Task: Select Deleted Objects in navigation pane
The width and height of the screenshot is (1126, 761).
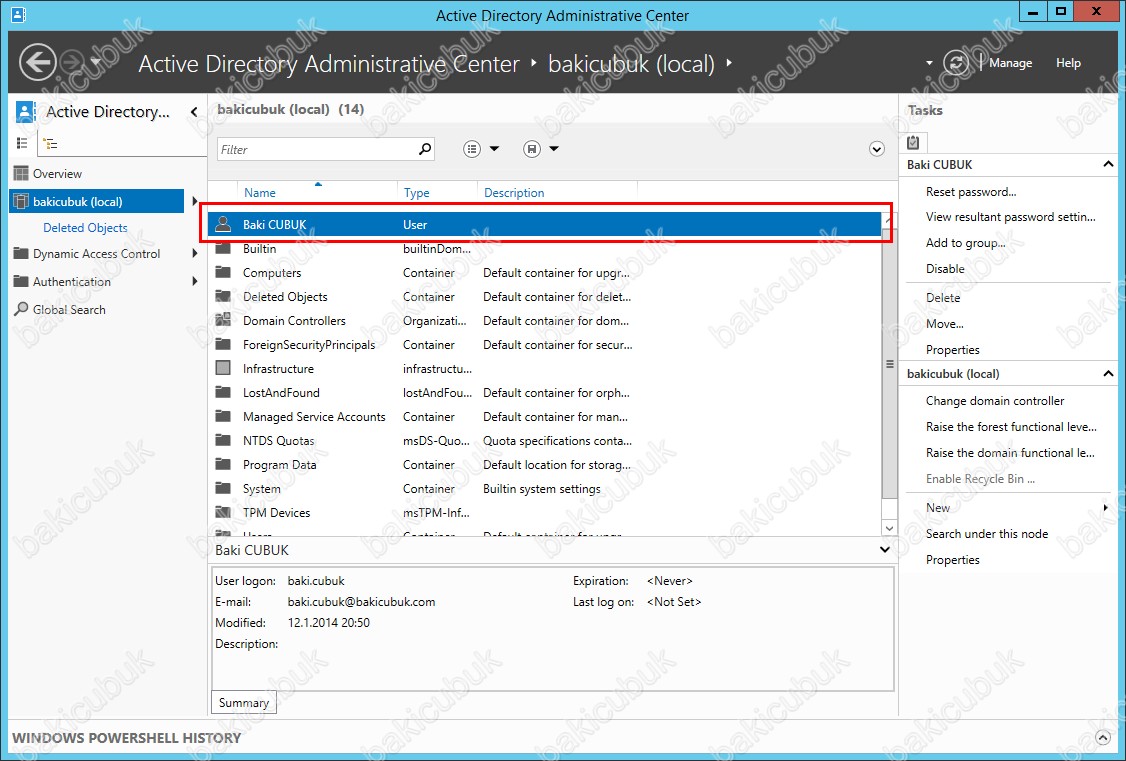Action: point(85,228)
